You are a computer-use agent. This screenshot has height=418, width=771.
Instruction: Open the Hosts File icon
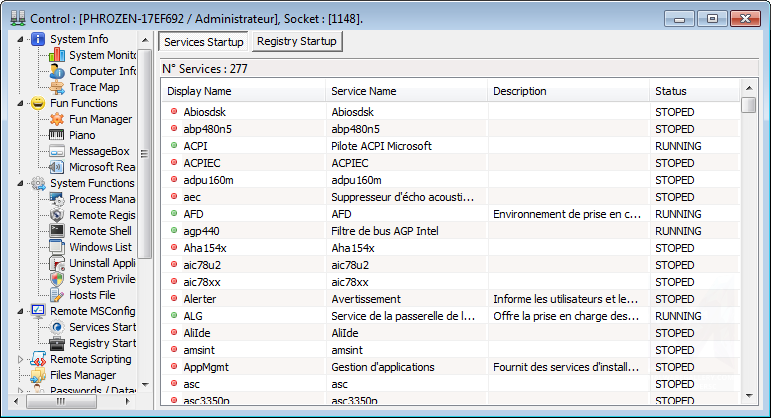point(57,295)
